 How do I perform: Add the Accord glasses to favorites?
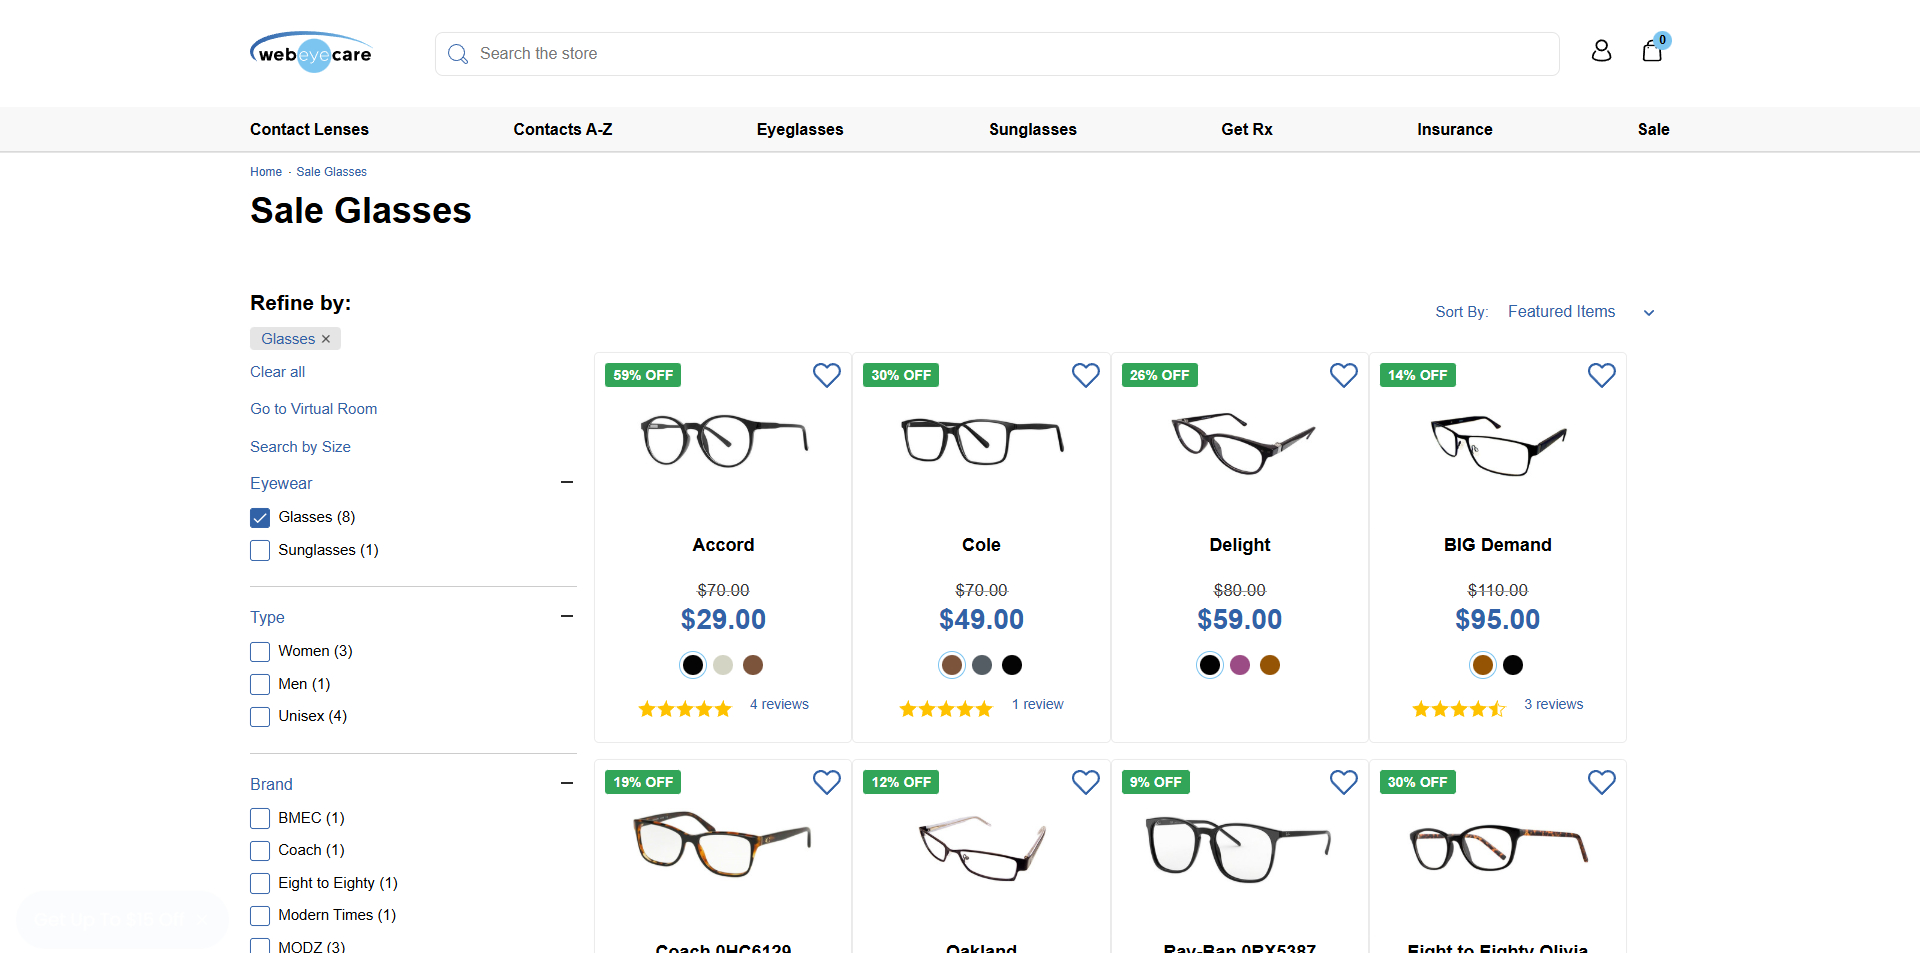tap(827, 375)
